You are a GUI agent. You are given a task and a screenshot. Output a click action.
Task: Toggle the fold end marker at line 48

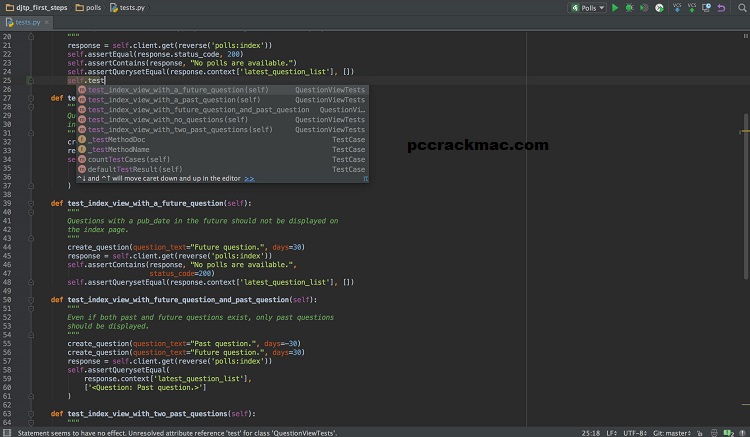31,282
